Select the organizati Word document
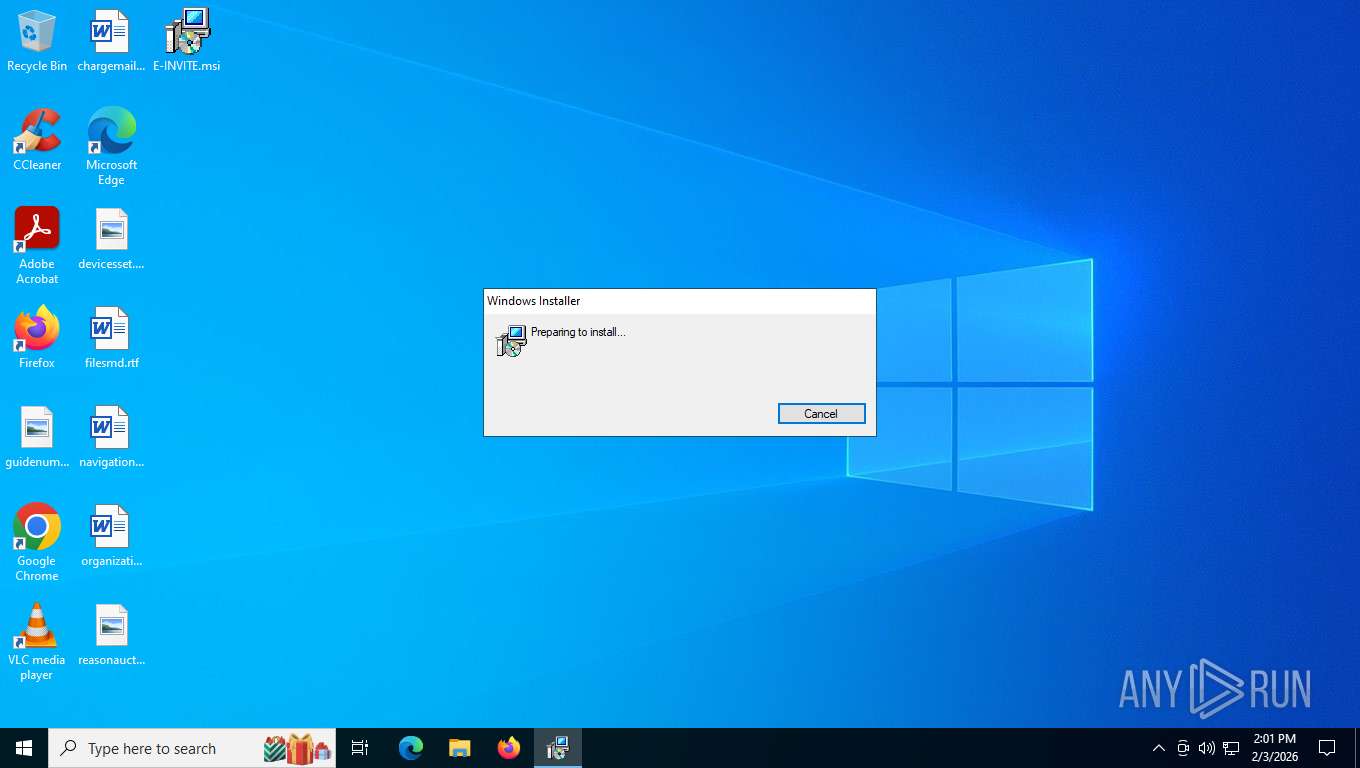 tap(111, 537)
